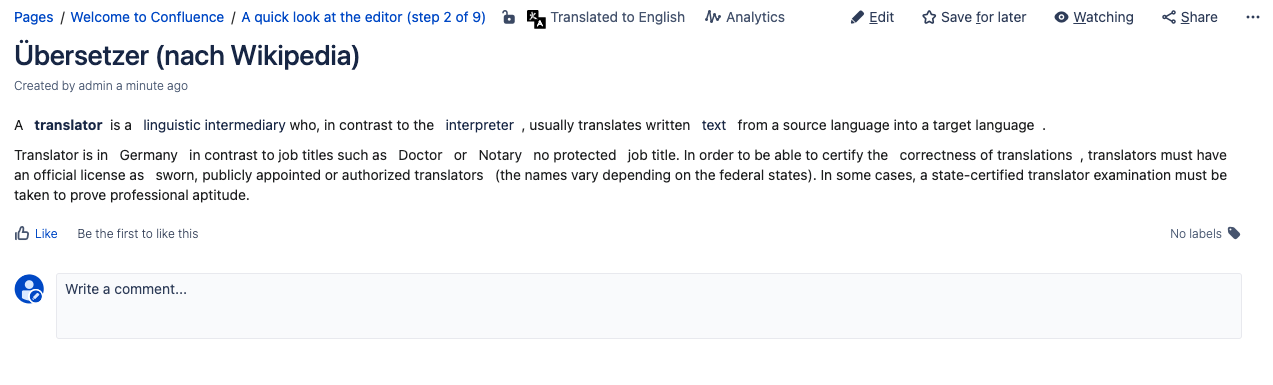Click the page restrictions unlock icon
1273x385 pixels.
click(x=508, y=17)
